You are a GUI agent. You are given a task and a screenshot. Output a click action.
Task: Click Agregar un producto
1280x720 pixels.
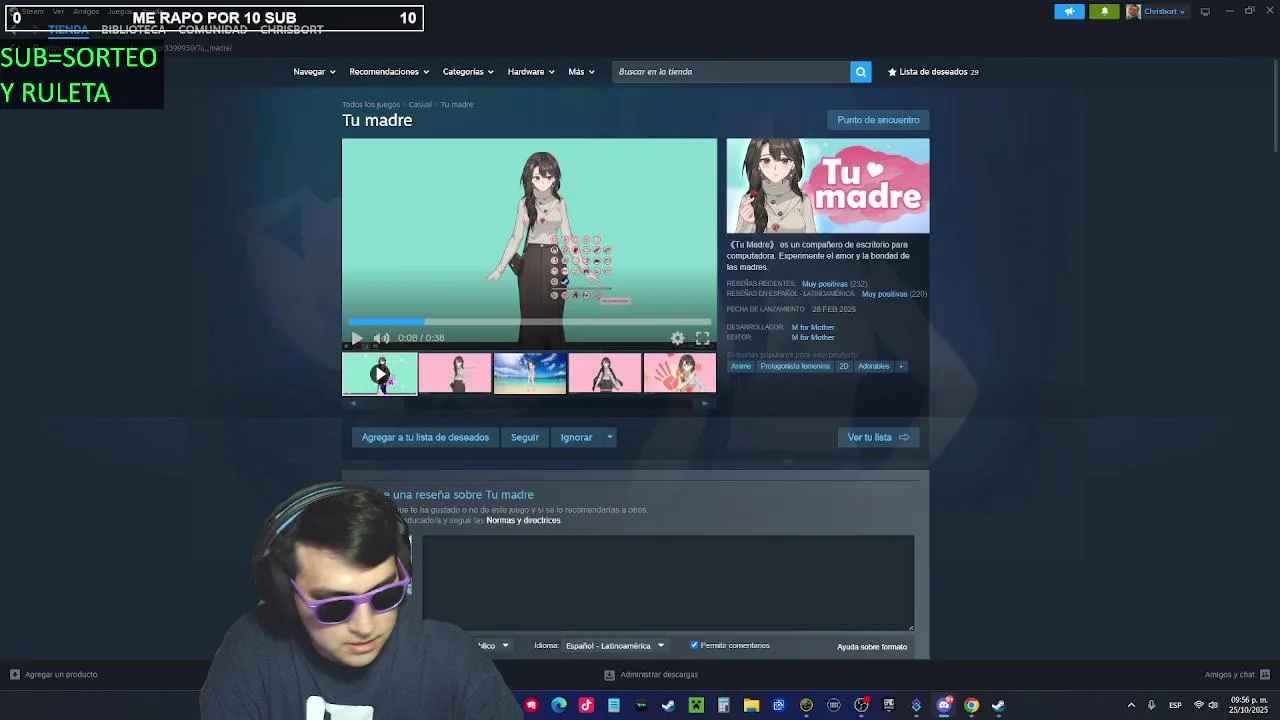pos(54,675)
